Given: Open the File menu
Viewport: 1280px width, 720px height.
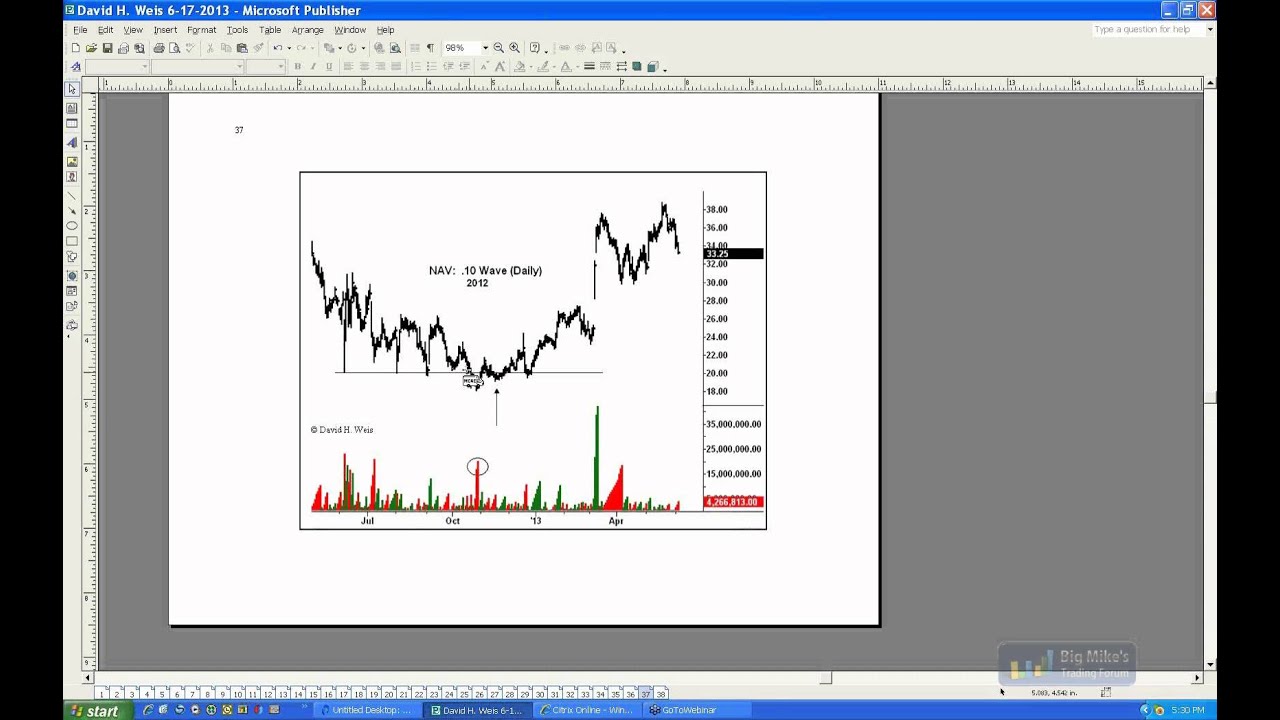Looking at the screenshot, I should point(80,30).
